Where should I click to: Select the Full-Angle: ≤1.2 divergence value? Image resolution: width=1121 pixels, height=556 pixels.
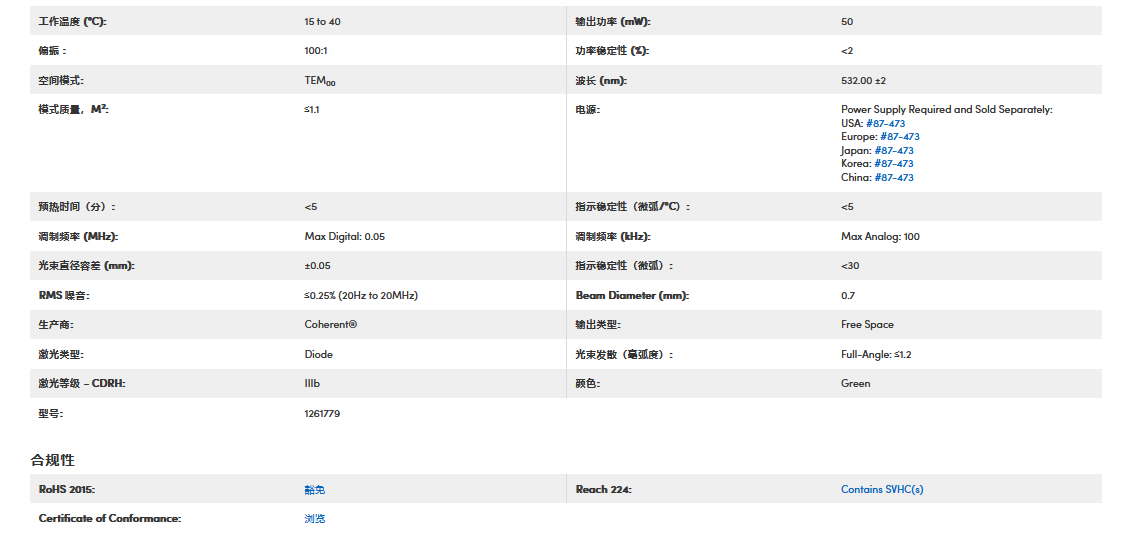876,354
